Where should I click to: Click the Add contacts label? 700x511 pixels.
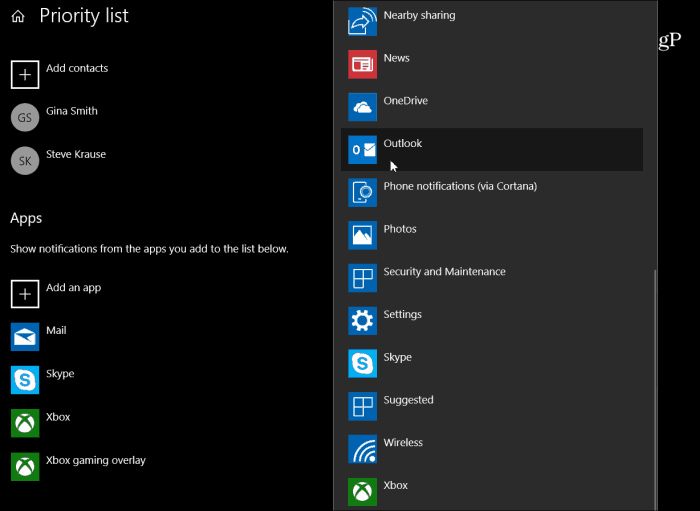point(77,68)
